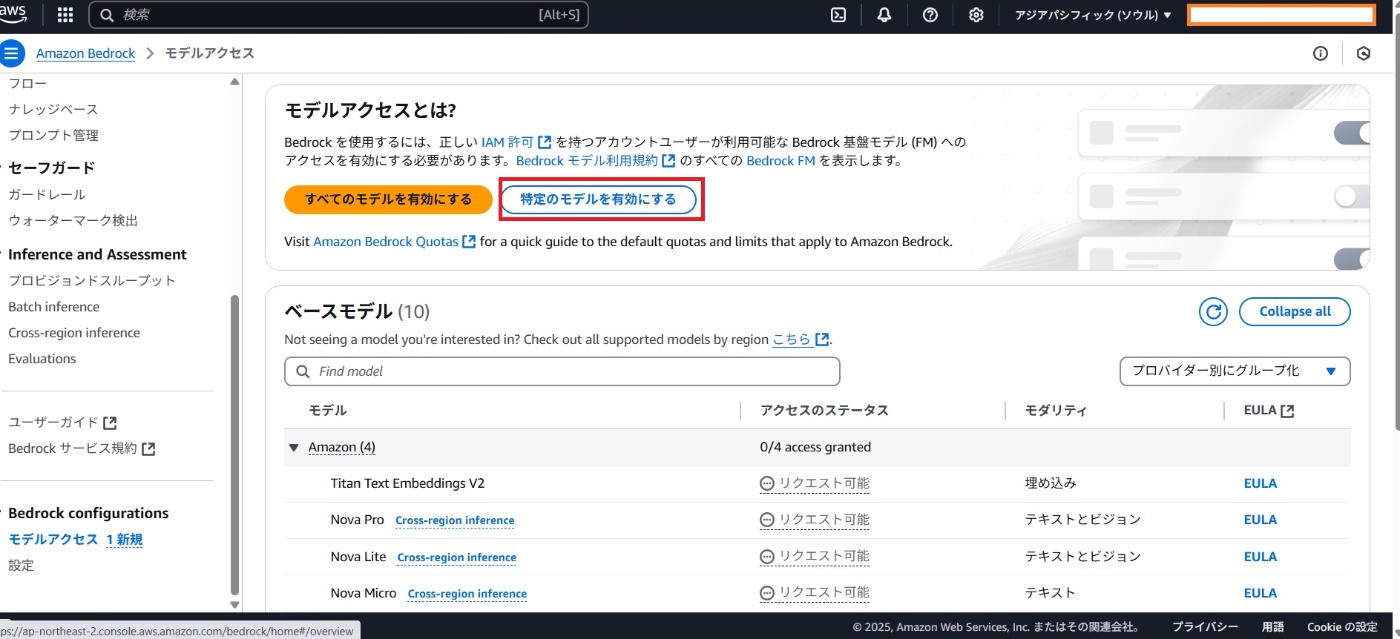Image resolution: width=1400 pixels, height=639 pixels.
Task: Click the 用語 footer link
Action: click(x=1273, y=627)
